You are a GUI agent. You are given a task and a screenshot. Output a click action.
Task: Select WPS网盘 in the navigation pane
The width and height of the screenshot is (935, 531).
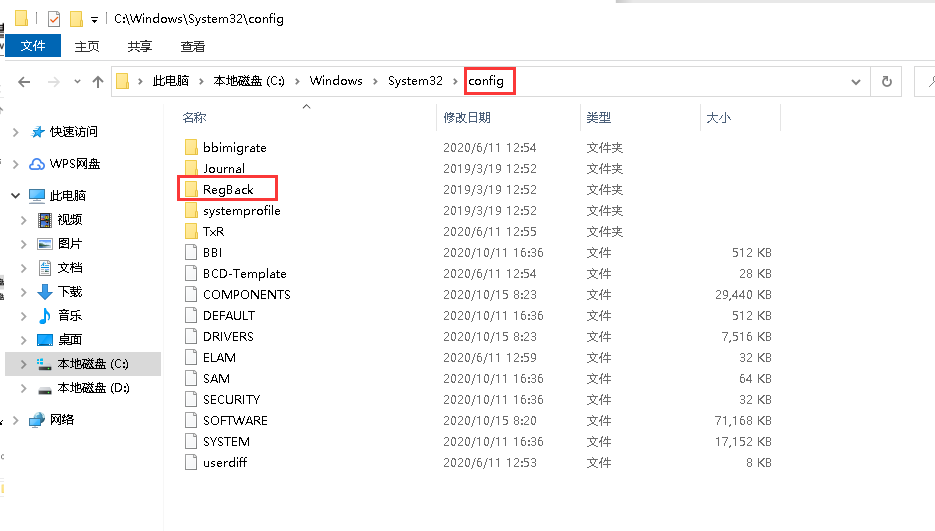75,163
